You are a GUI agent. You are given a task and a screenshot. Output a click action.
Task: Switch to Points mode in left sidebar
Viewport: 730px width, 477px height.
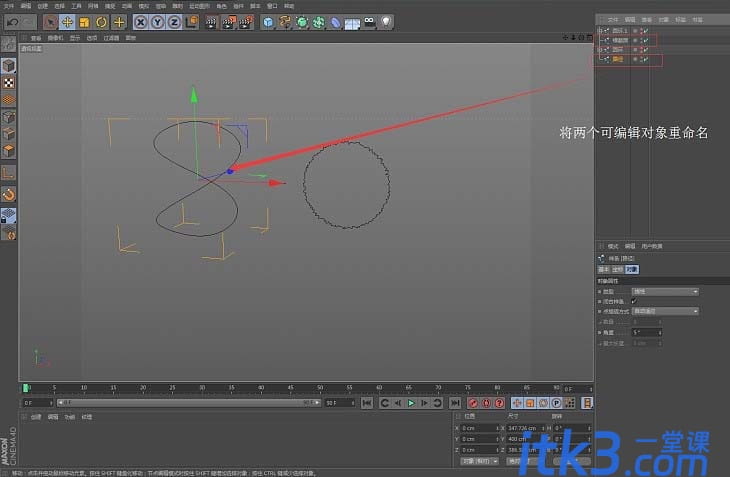8,117
